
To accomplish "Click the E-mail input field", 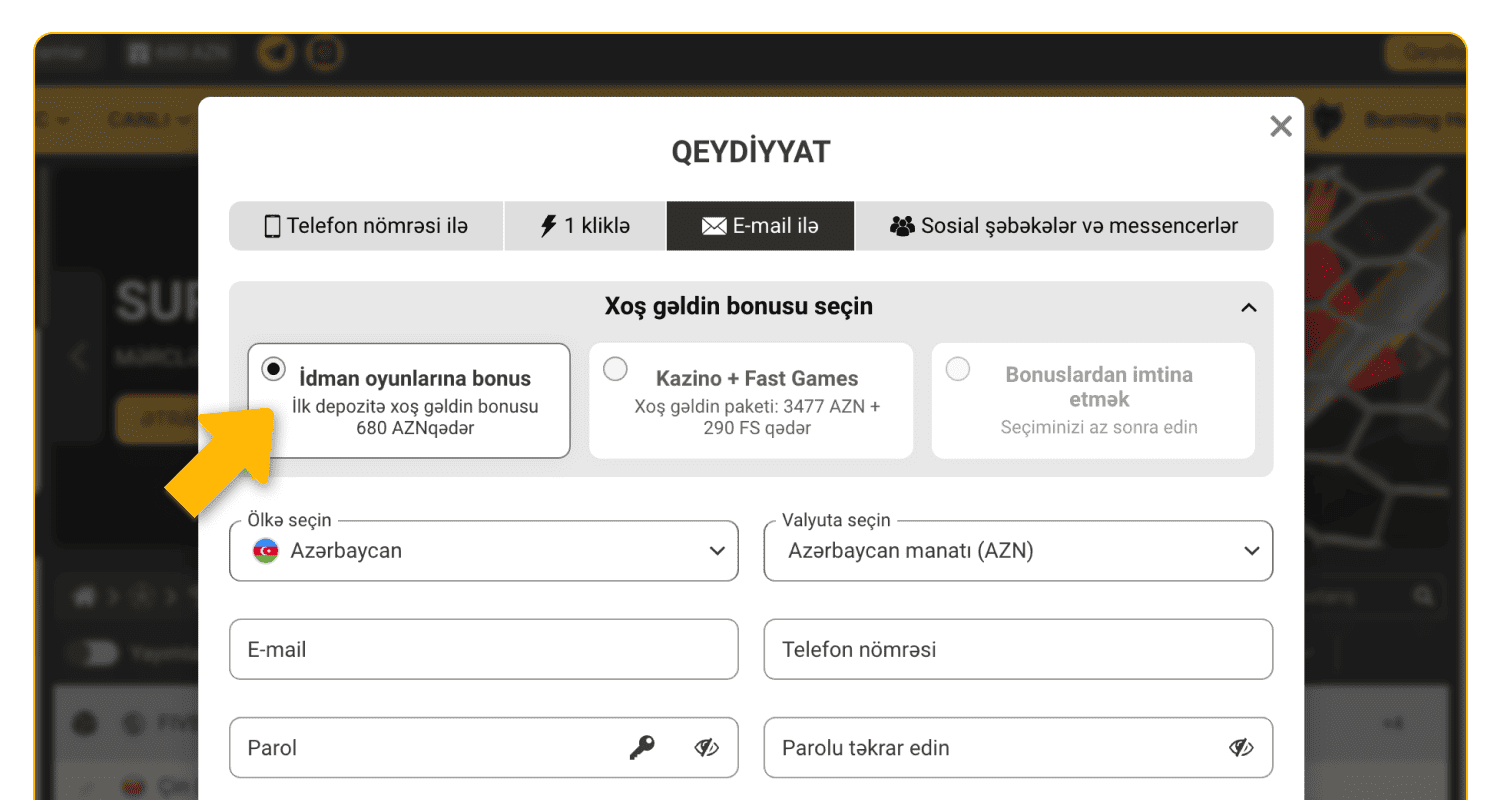I will [x=484, y=649].
